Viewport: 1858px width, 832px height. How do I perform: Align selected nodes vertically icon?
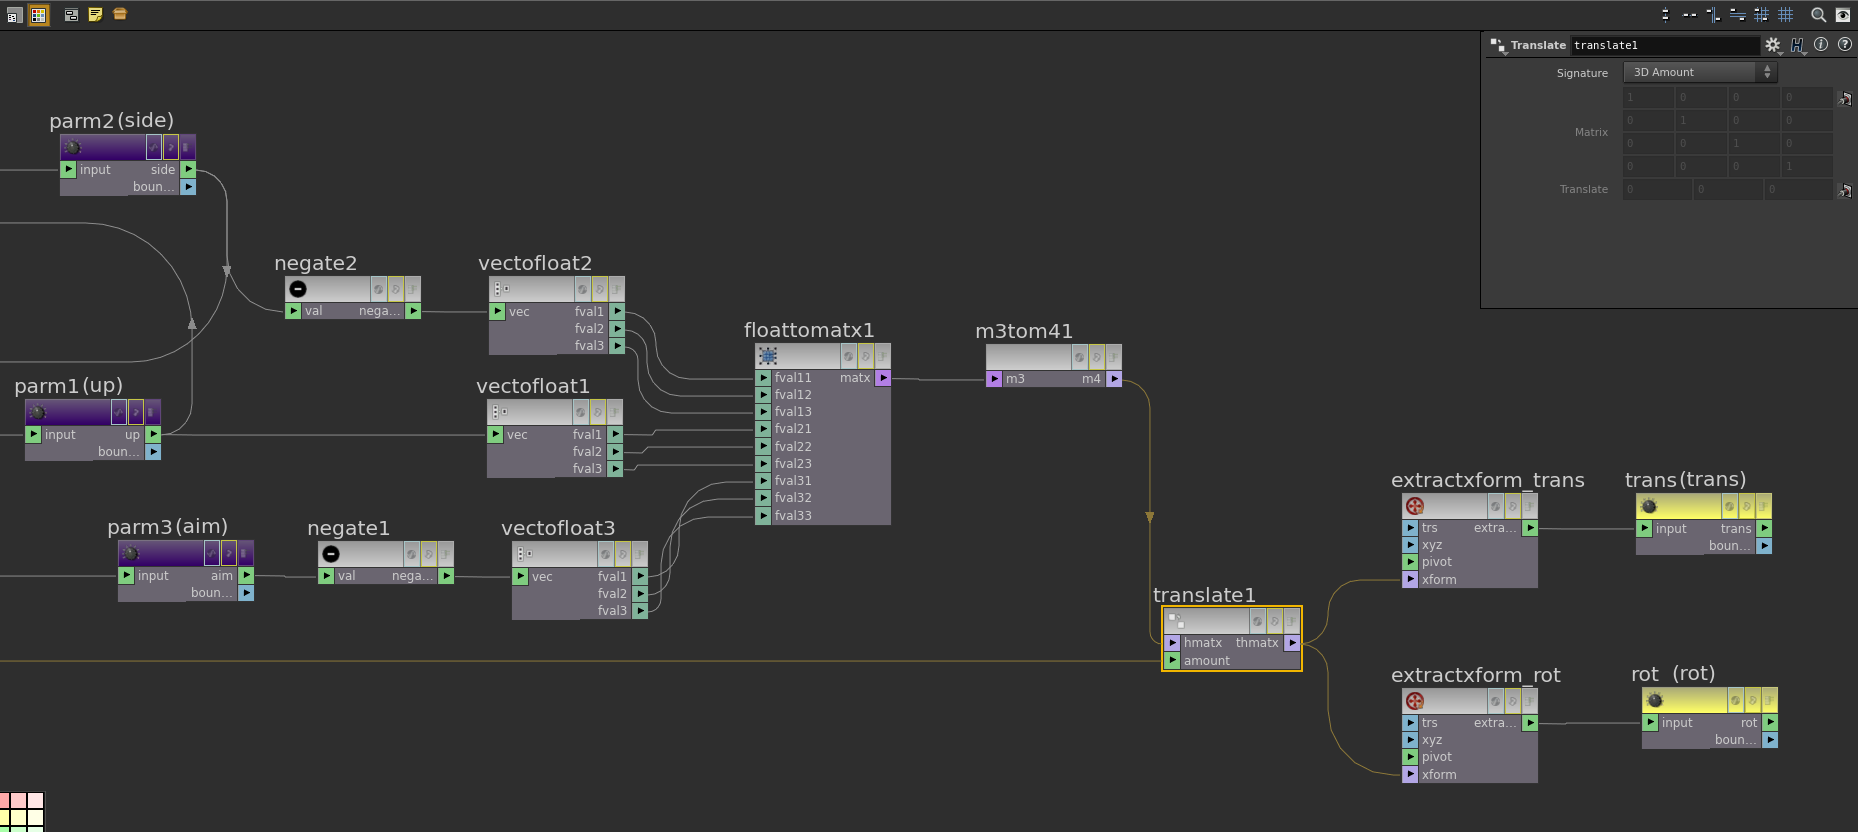pyautogui.click(x=1665, y=15)
